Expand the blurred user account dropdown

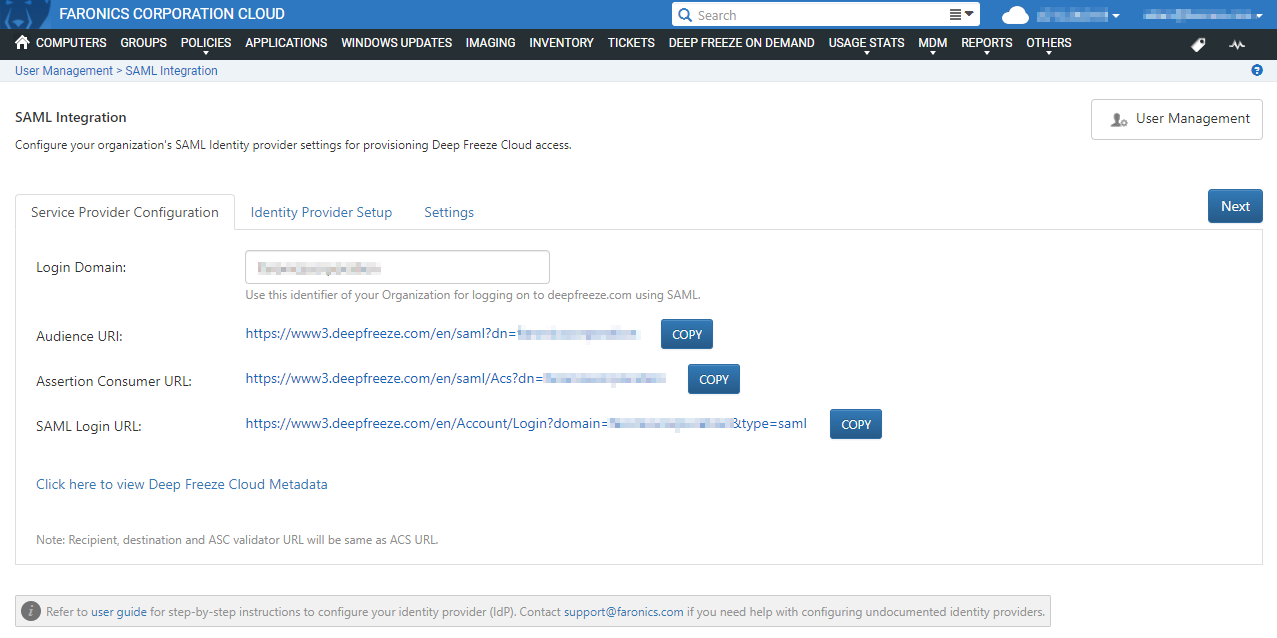(1203, 15)
